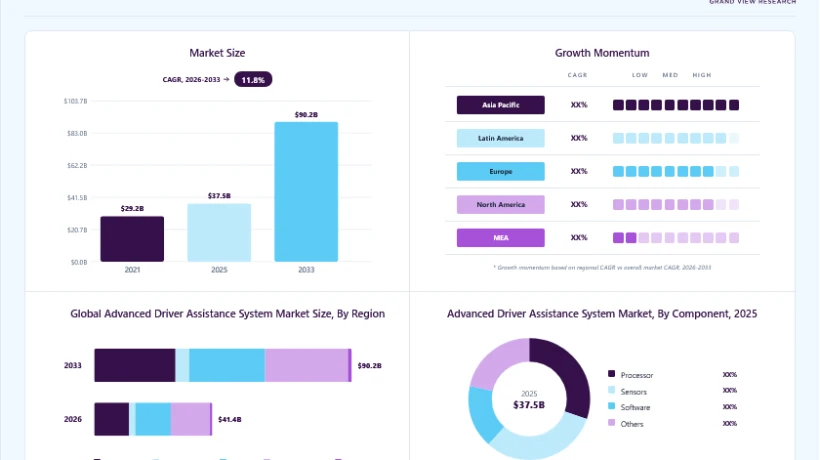The image size is (820, 460).
Task: Click the XX% value for MEA
Action: [579, 238]
